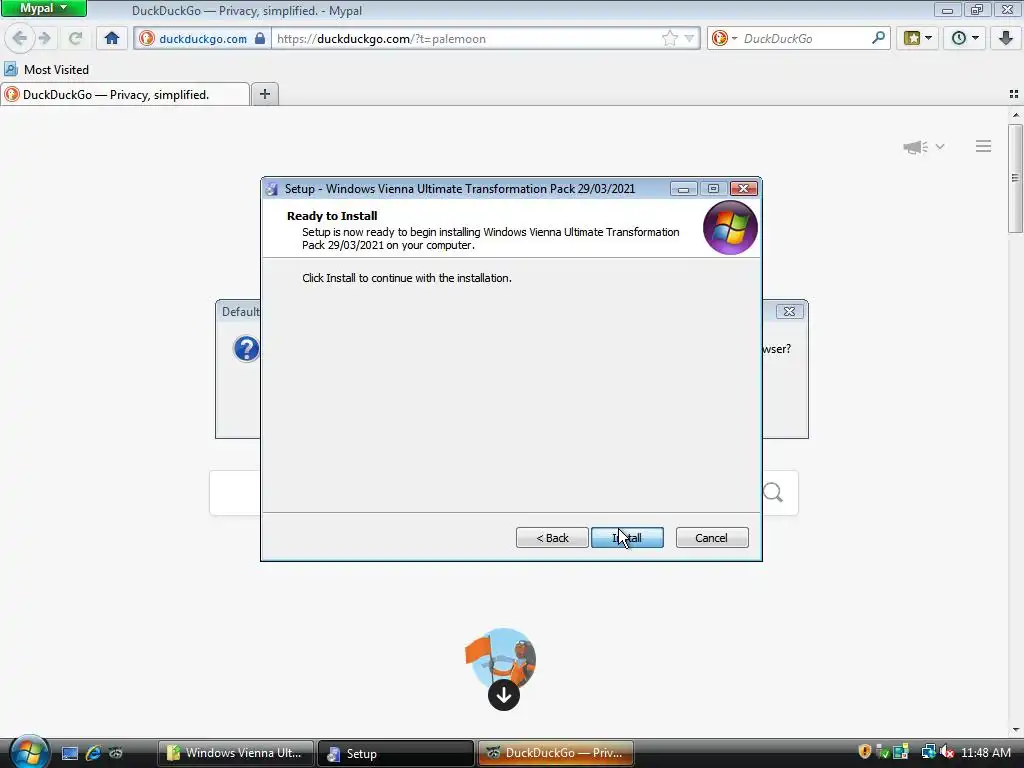Click the page vertical scrollbar thumb
This screenshot has width=1024, height=768.
tap(1015, 178)
